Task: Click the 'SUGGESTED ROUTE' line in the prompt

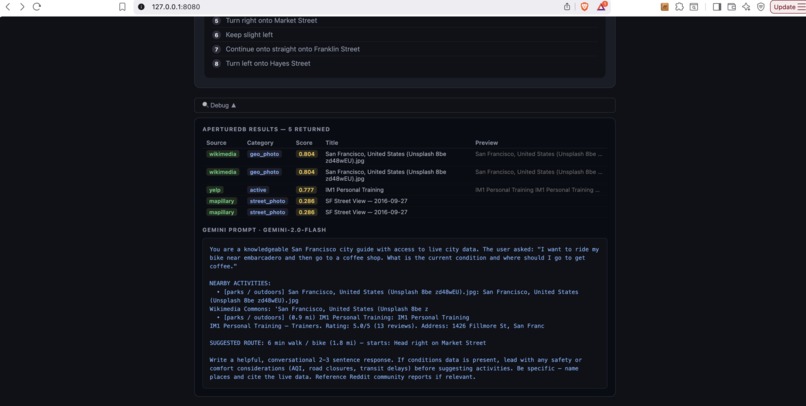Action: [347, 343]
